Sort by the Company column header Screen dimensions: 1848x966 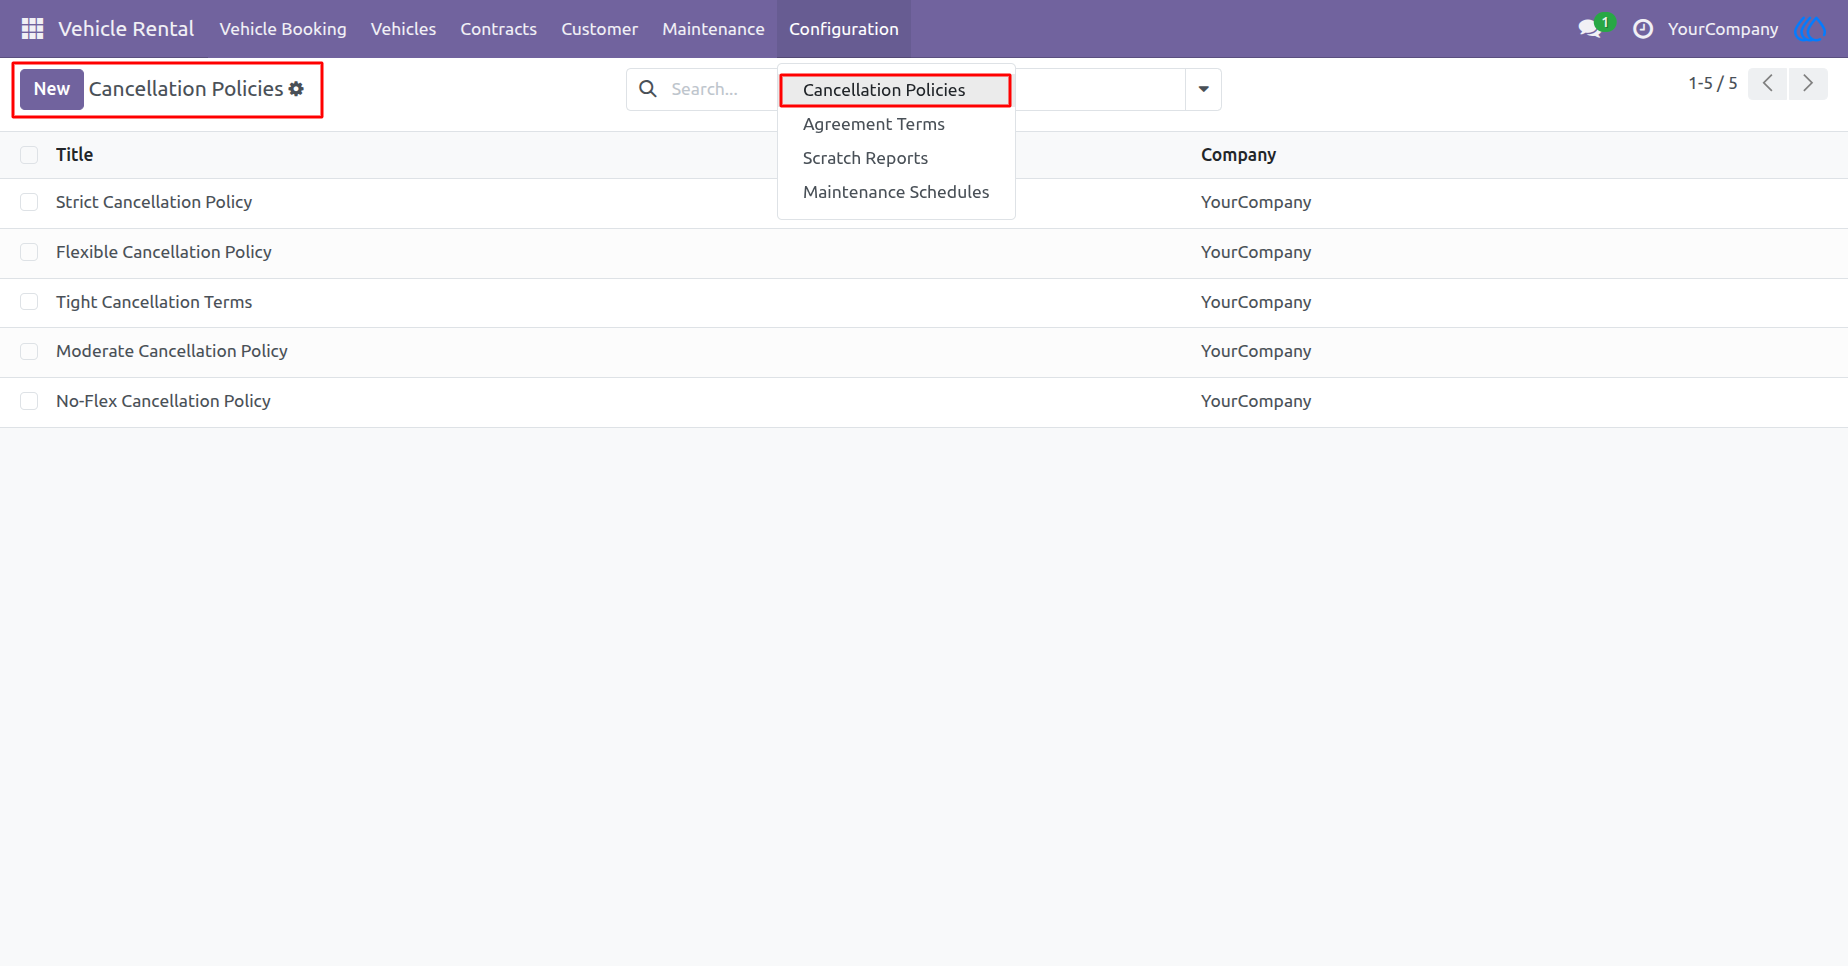[x=1238, y=155]
